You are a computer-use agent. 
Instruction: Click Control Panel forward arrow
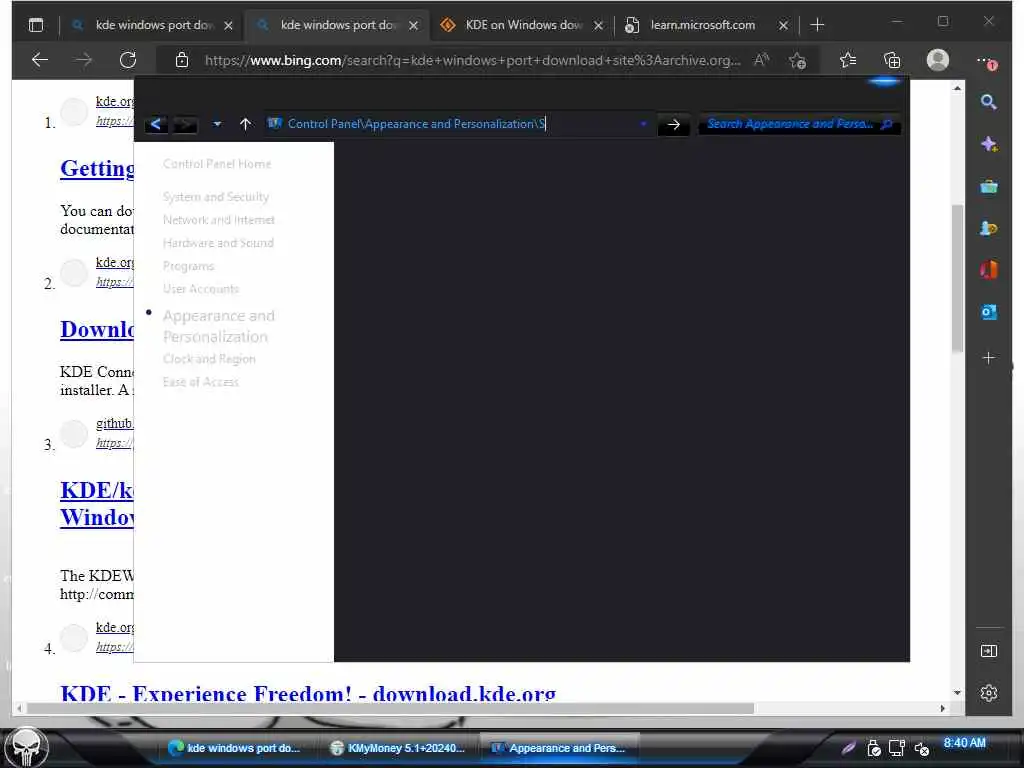(185, 124)
